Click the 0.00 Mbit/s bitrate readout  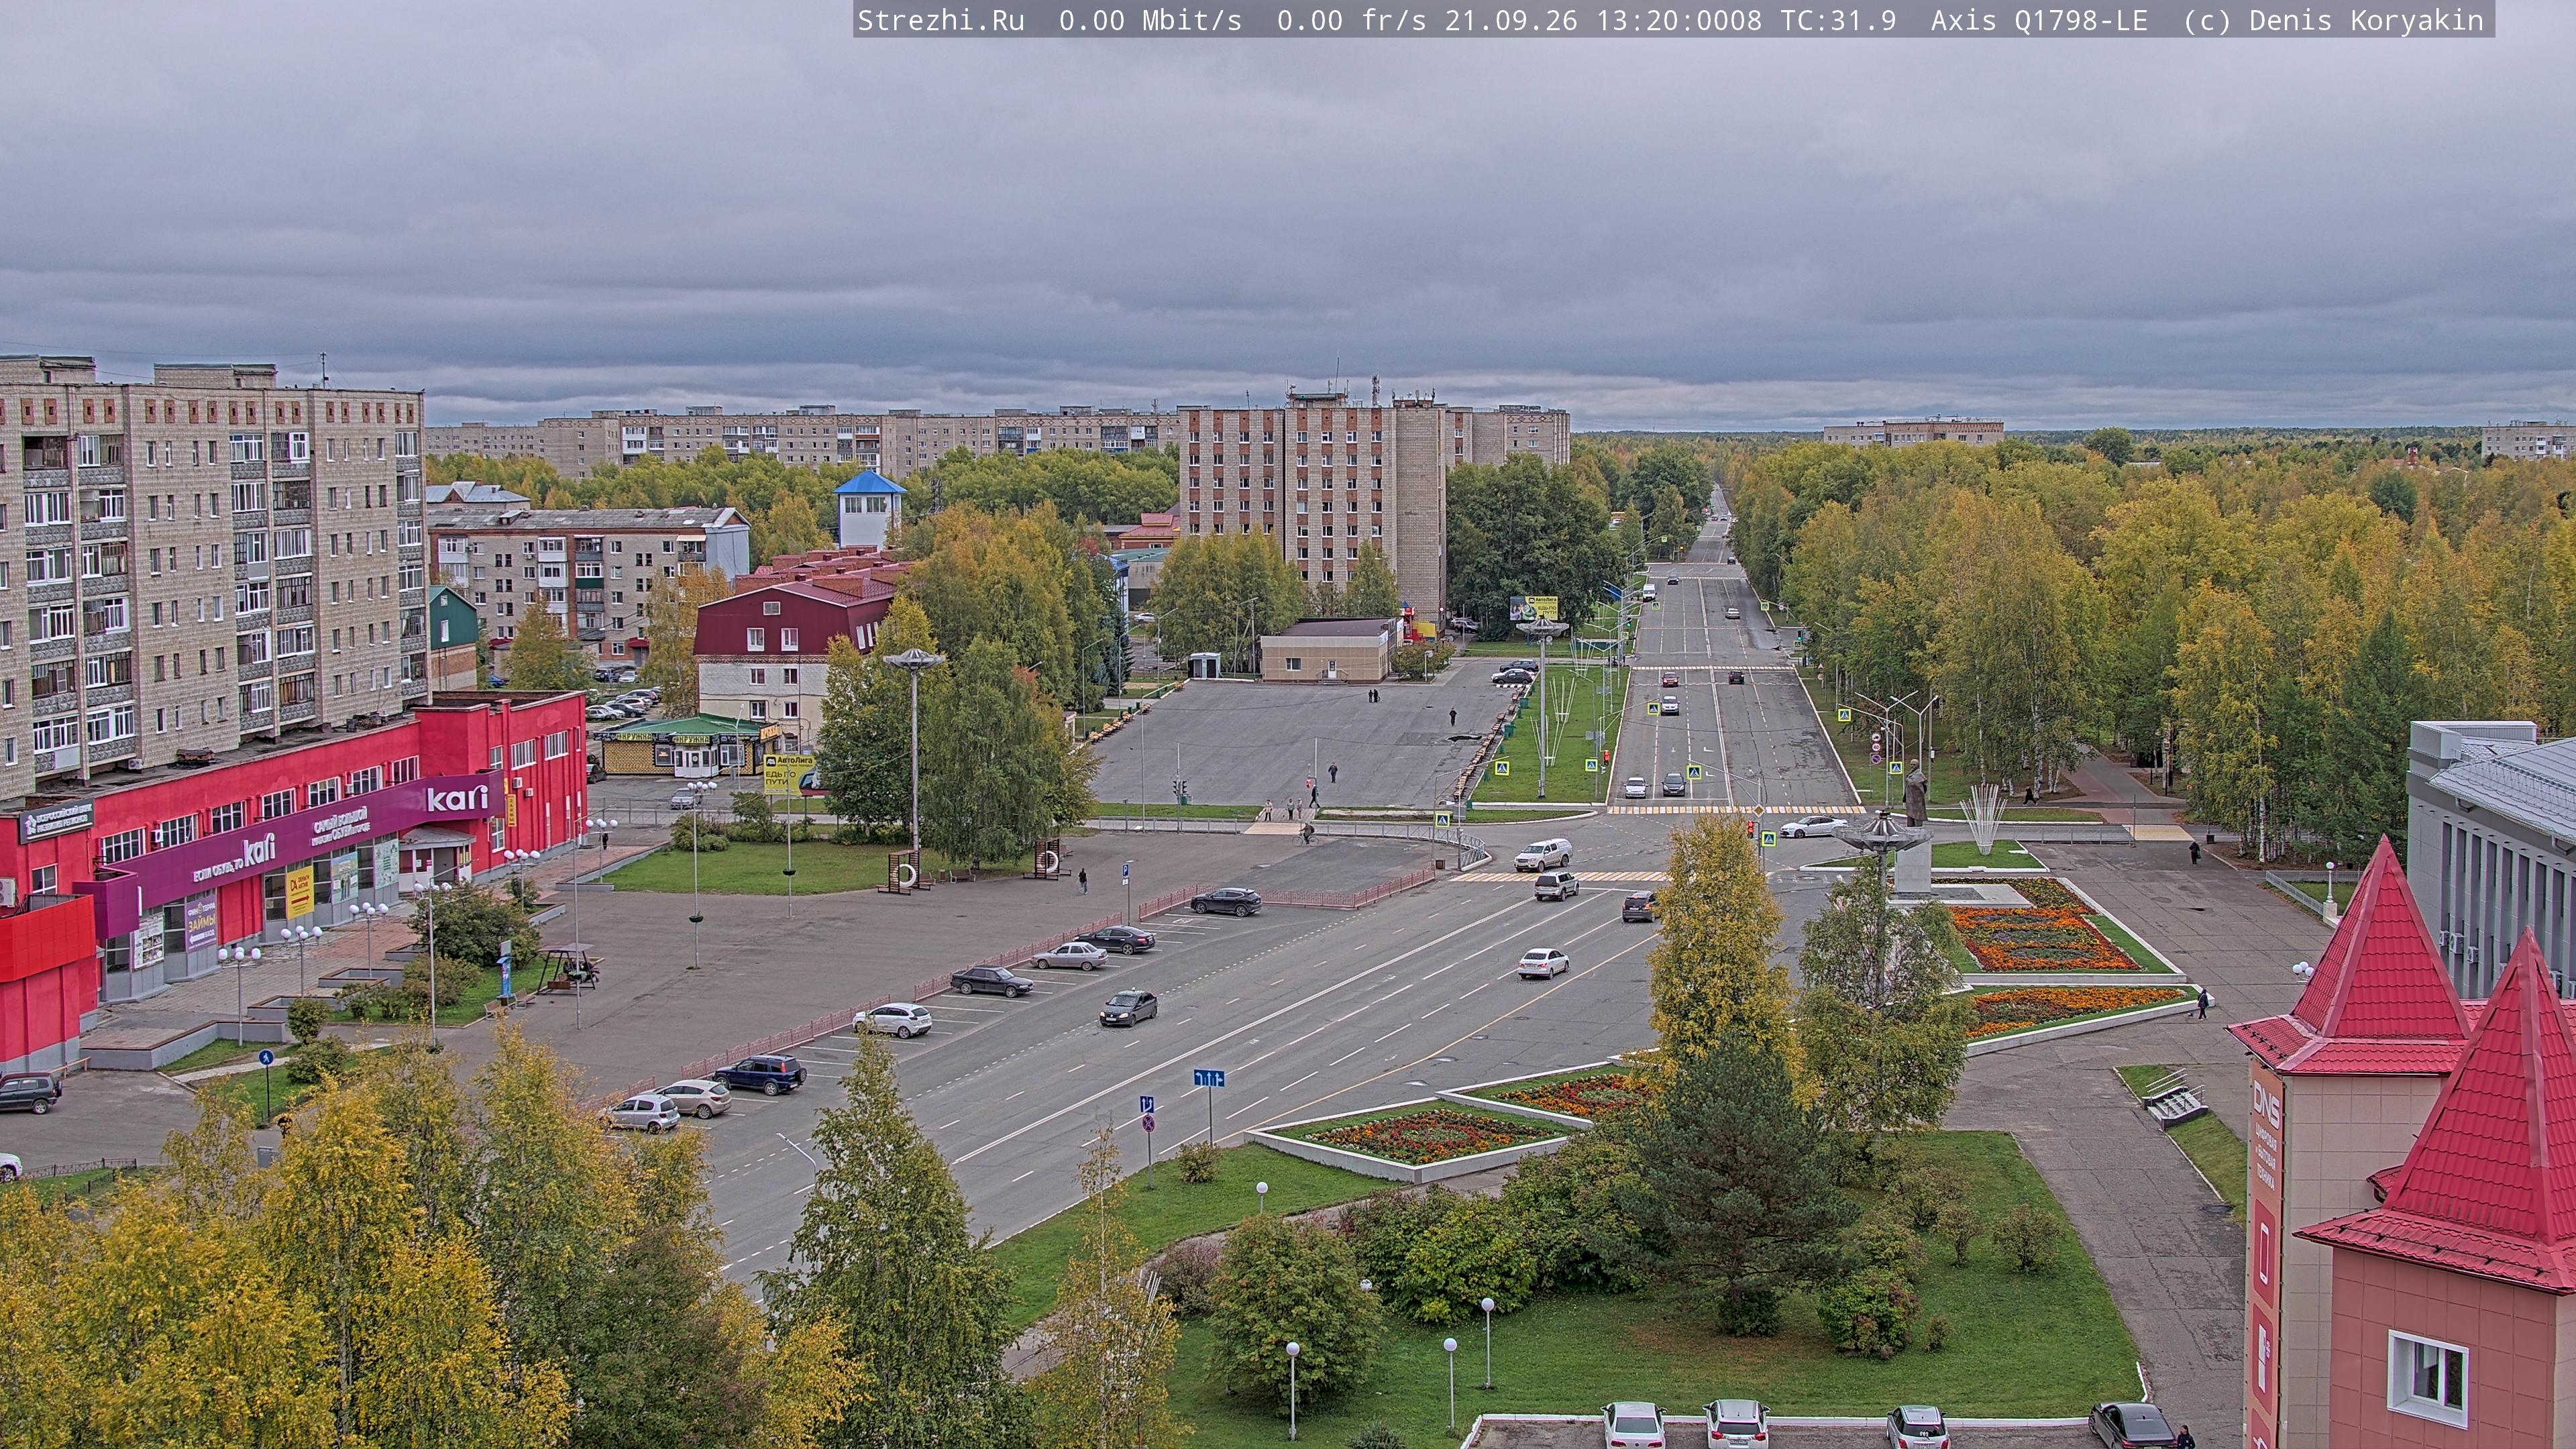[x=1150, y=20]
